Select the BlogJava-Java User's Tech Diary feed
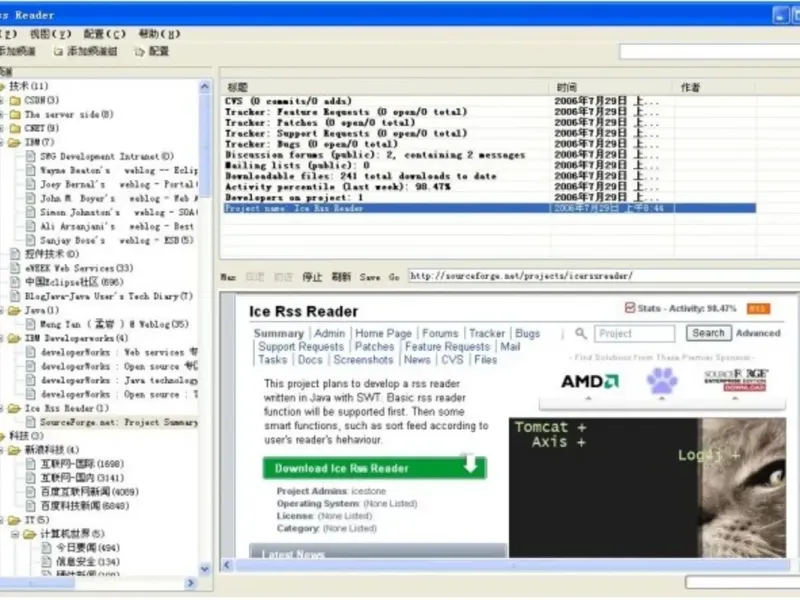800x600 pixels. pos(109,296)
